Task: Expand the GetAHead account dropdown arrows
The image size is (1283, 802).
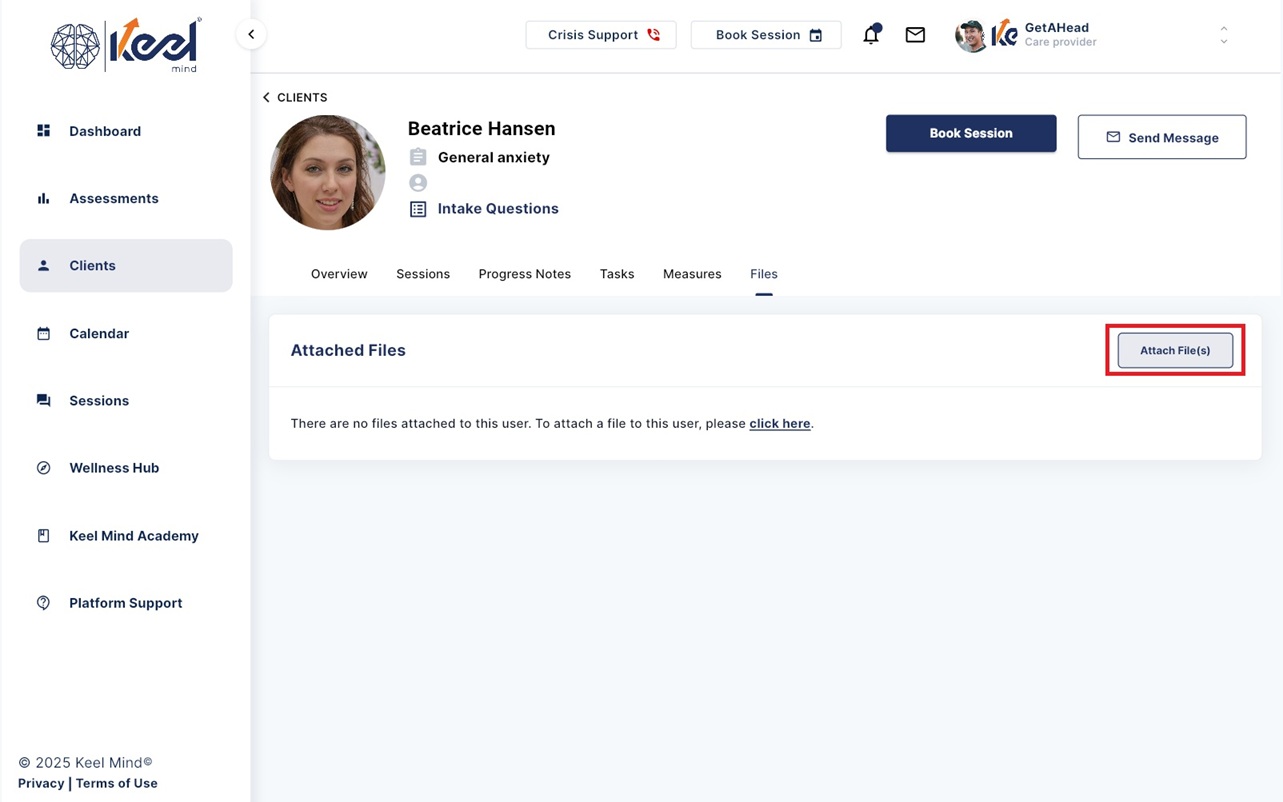Action: [1224, 35]
